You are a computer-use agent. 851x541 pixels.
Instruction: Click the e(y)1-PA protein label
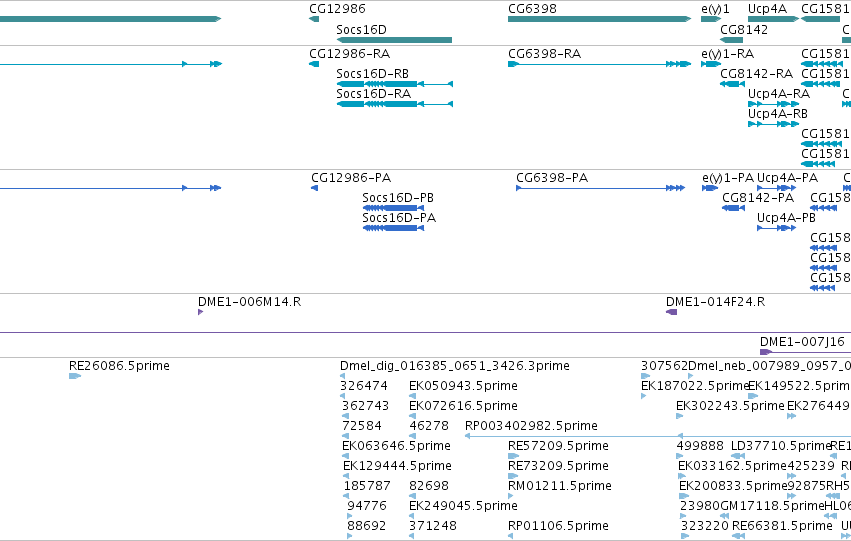727,178
